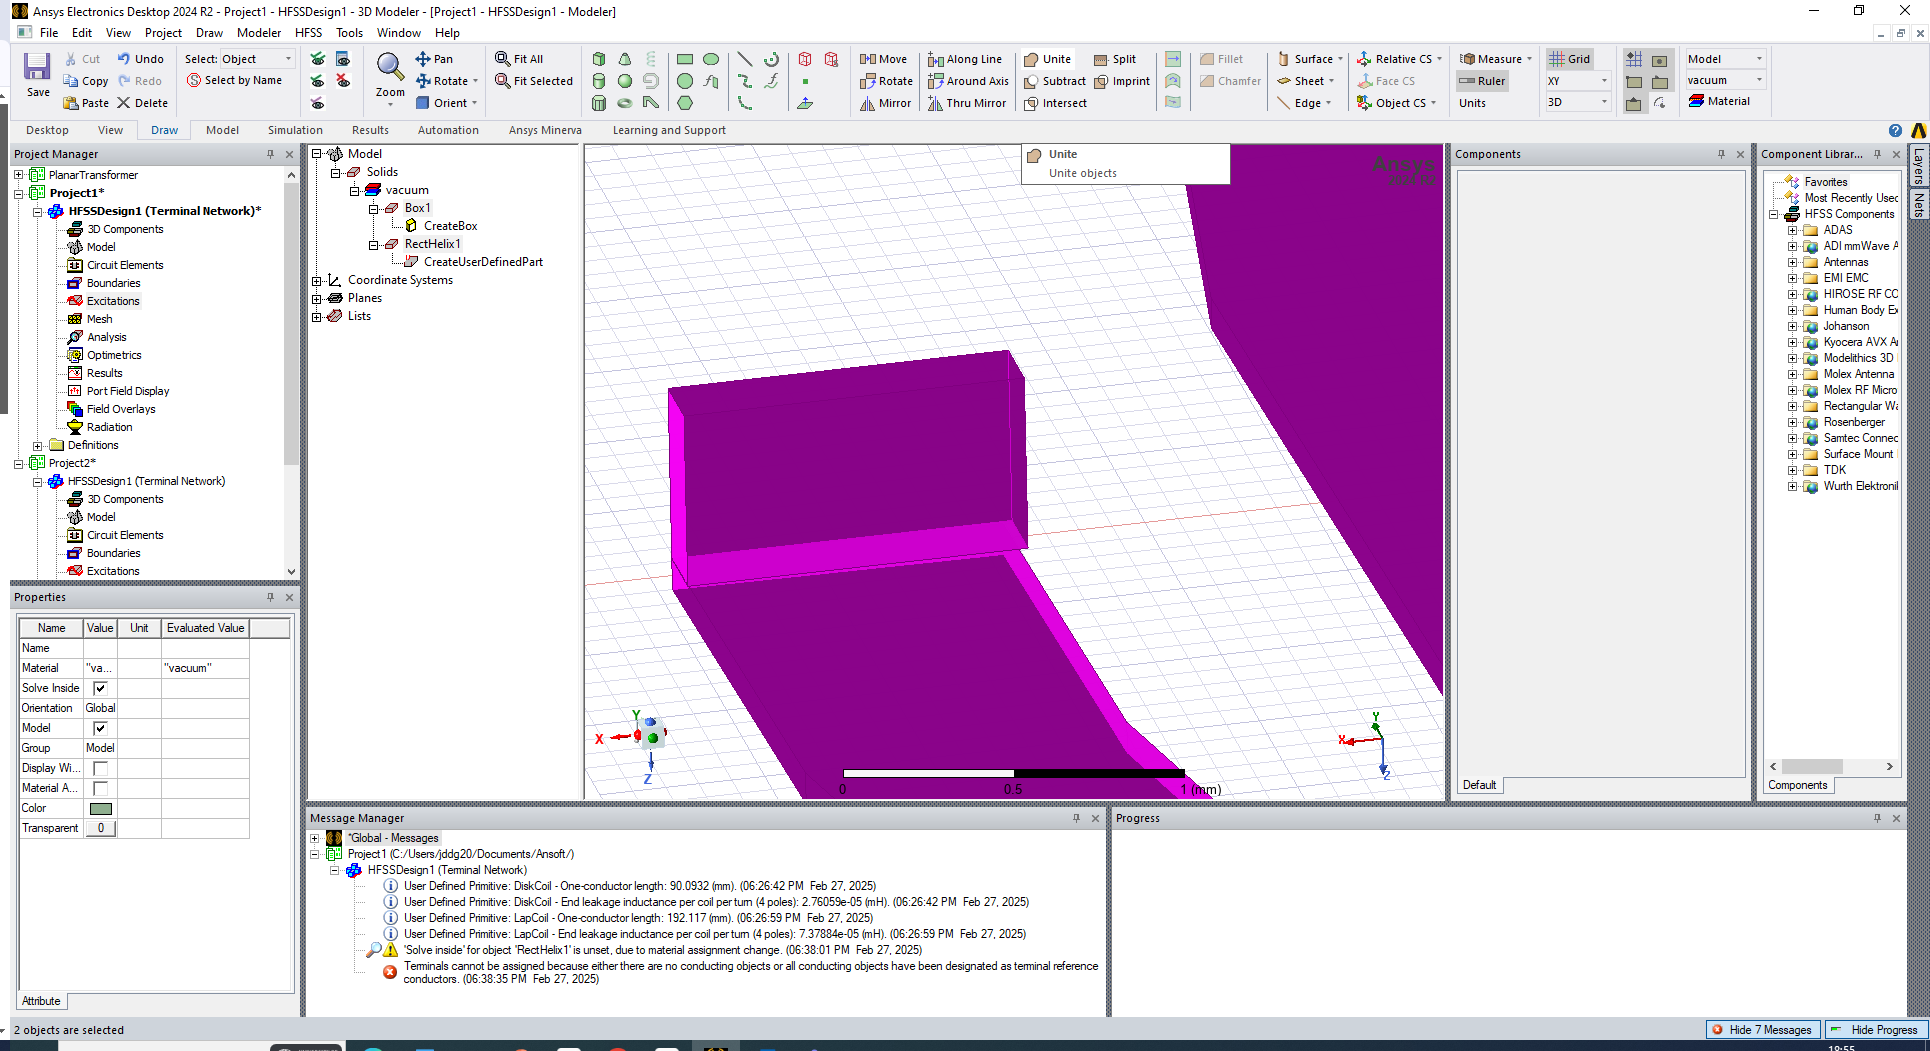
Task: Toggle the Solve Inside checkbox
Action: 100,688
